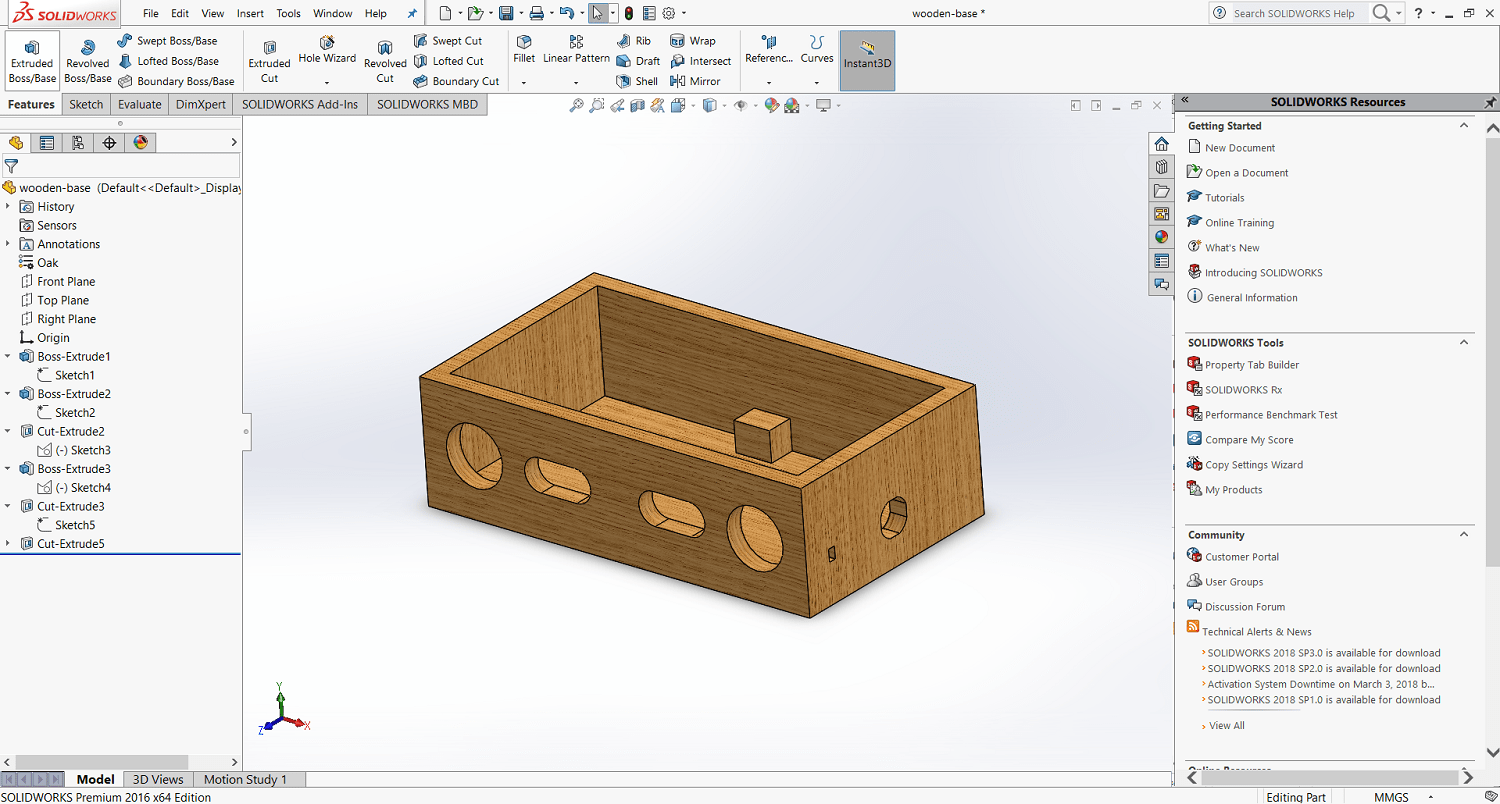Start an Extruded Cut
The width and height of the screenshot is (1500, 804).
(x=269, y=61)
